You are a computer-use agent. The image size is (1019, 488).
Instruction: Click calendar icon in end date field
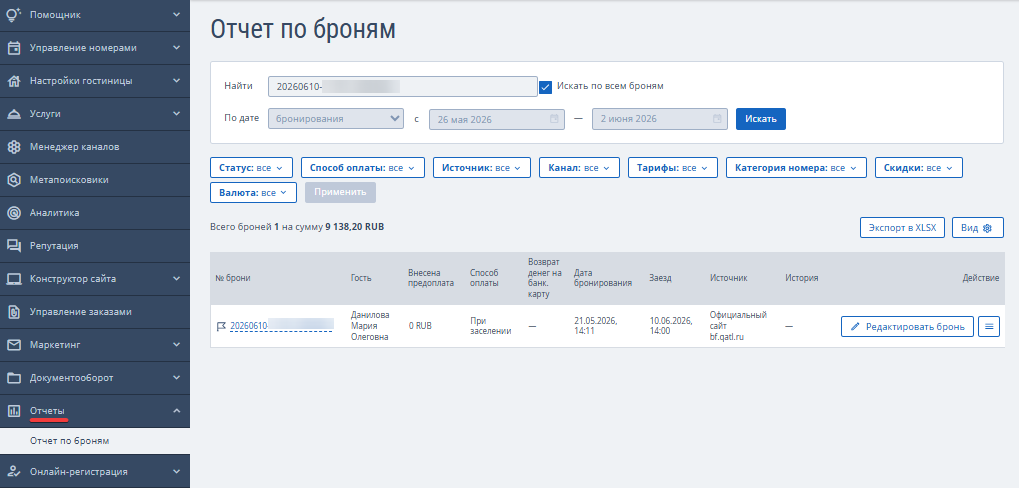(x=717, y=119)
